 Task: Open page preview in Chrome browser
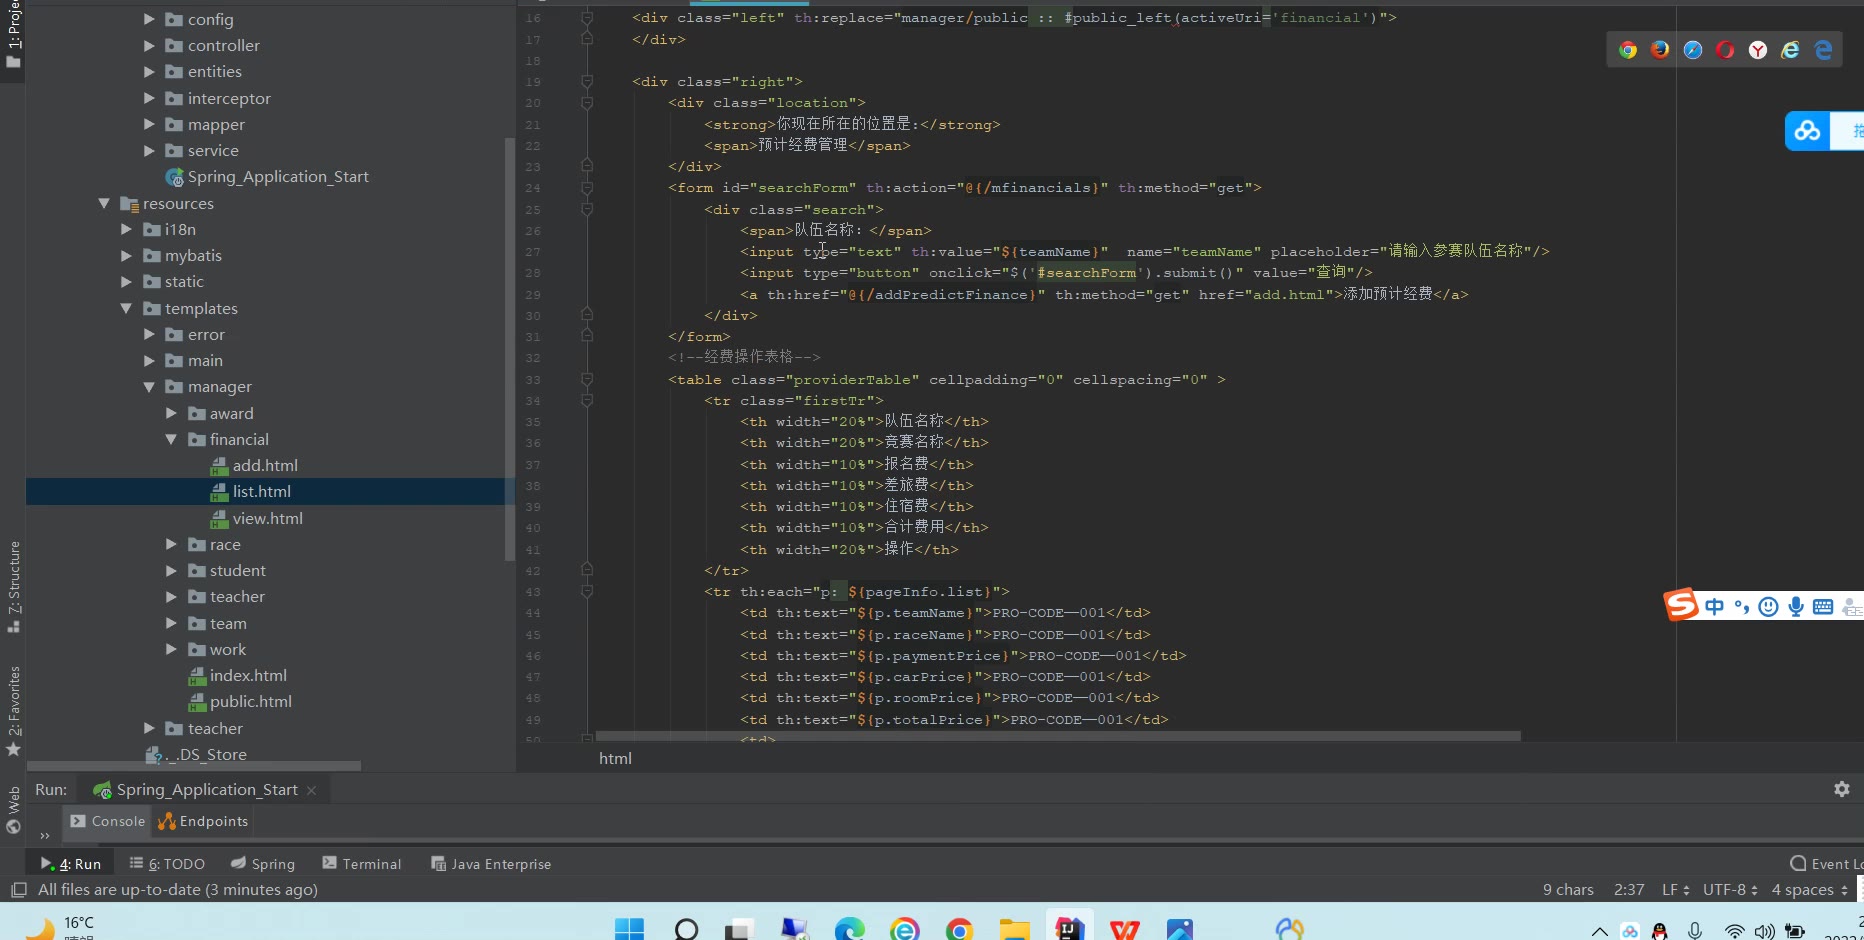tap(1628, 50)
